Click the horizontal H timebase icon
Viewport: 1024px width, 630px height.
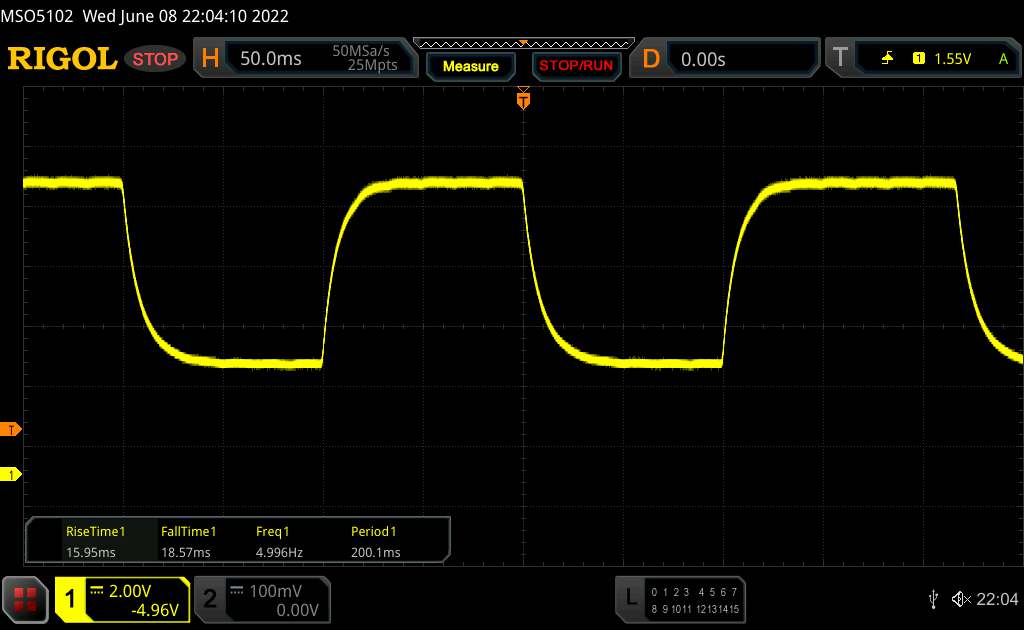(210, 59)
